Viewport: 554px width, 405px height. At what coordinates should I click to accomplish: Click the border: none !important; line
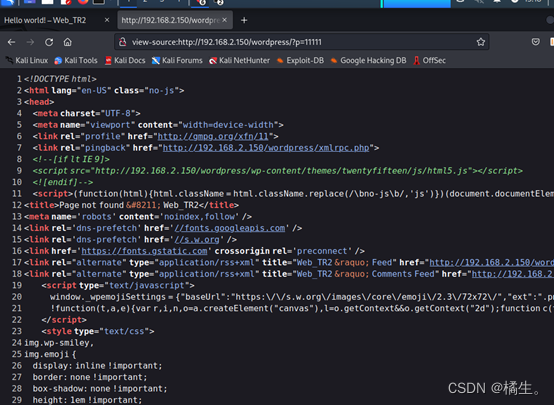(90, 377)
